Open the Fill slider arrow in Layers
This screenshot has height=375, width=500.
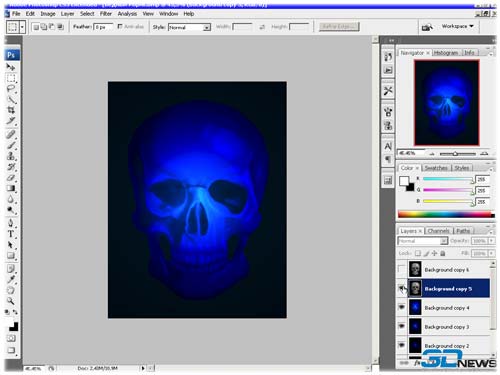coord(491,253)
